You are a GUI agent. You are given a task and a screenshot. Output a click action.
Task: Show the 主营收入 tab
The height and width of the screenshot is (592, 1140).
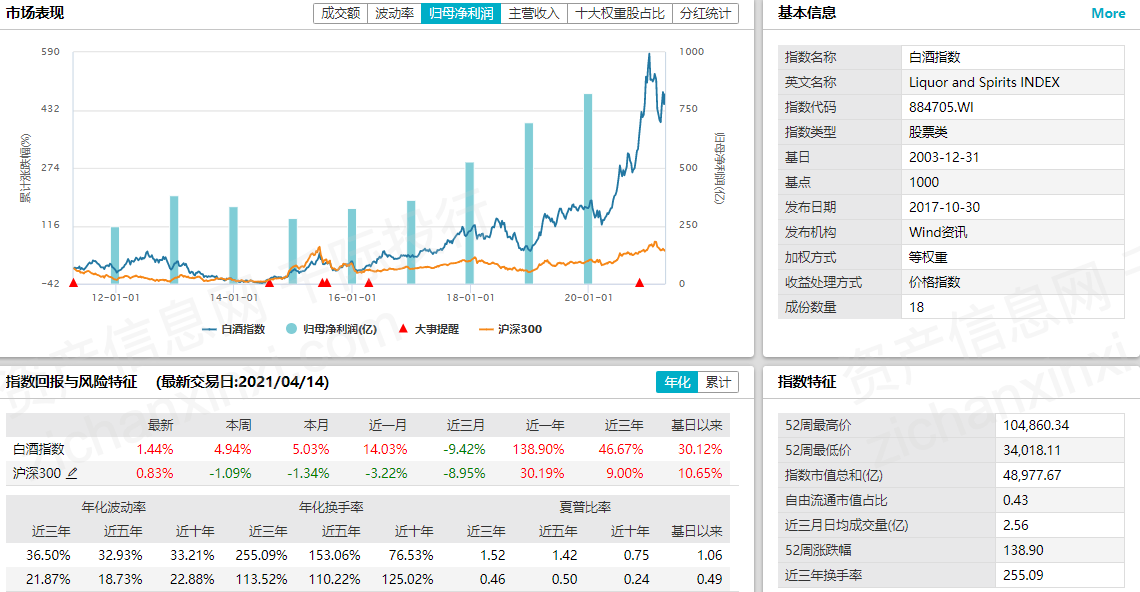point(534,14)
